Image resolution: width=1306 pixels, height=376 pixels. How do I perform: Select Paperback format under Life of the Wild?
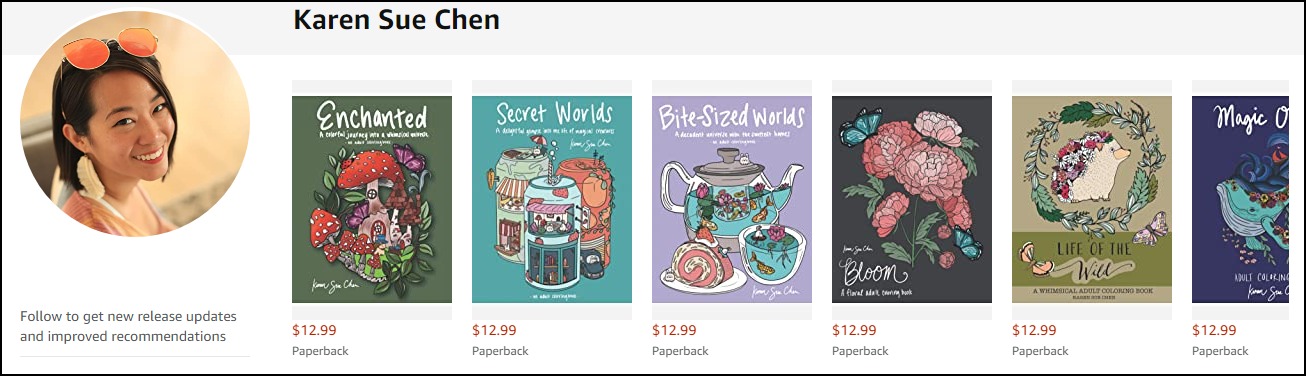[1040, 351]
